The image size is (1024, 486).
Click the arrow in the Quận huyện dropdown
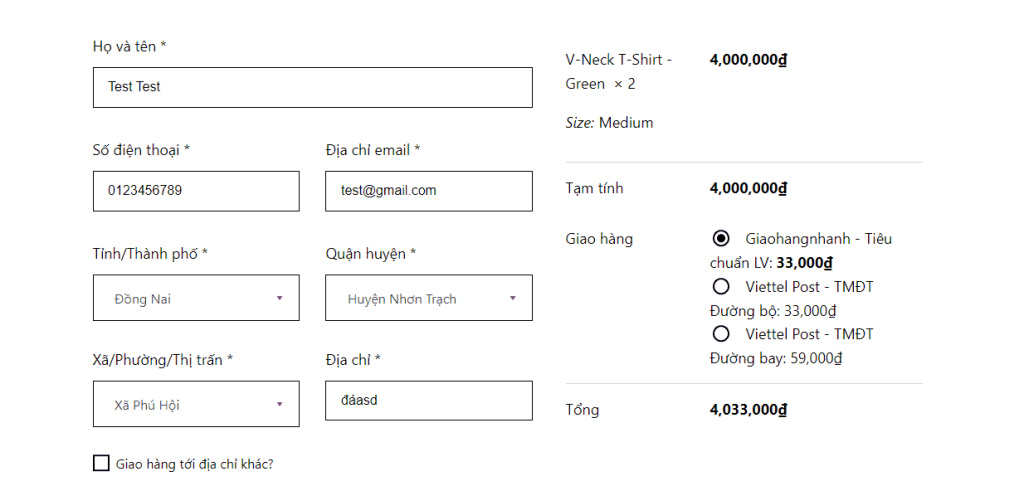pos(512,298)
